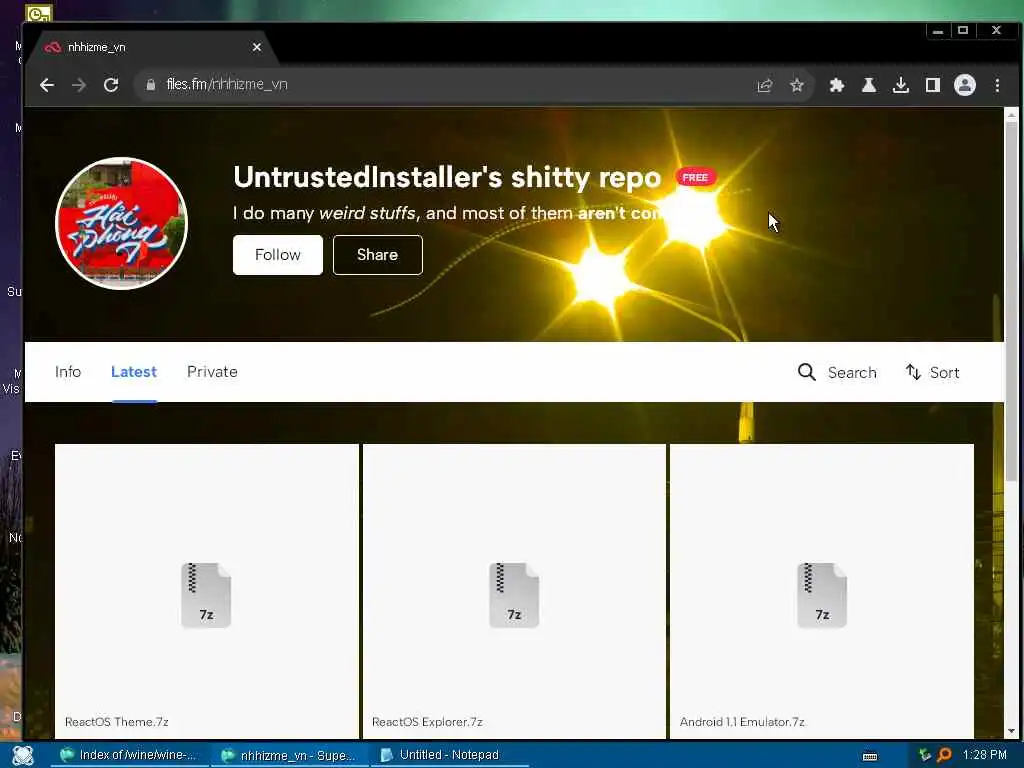Click the Search magnifier icon

[807, 372]
